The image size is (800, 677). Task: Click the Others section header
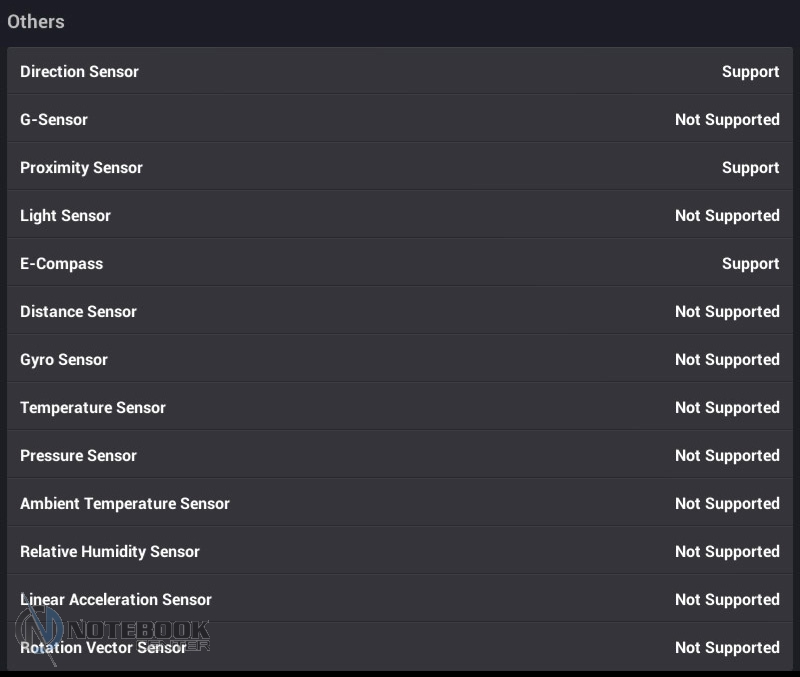36,21
